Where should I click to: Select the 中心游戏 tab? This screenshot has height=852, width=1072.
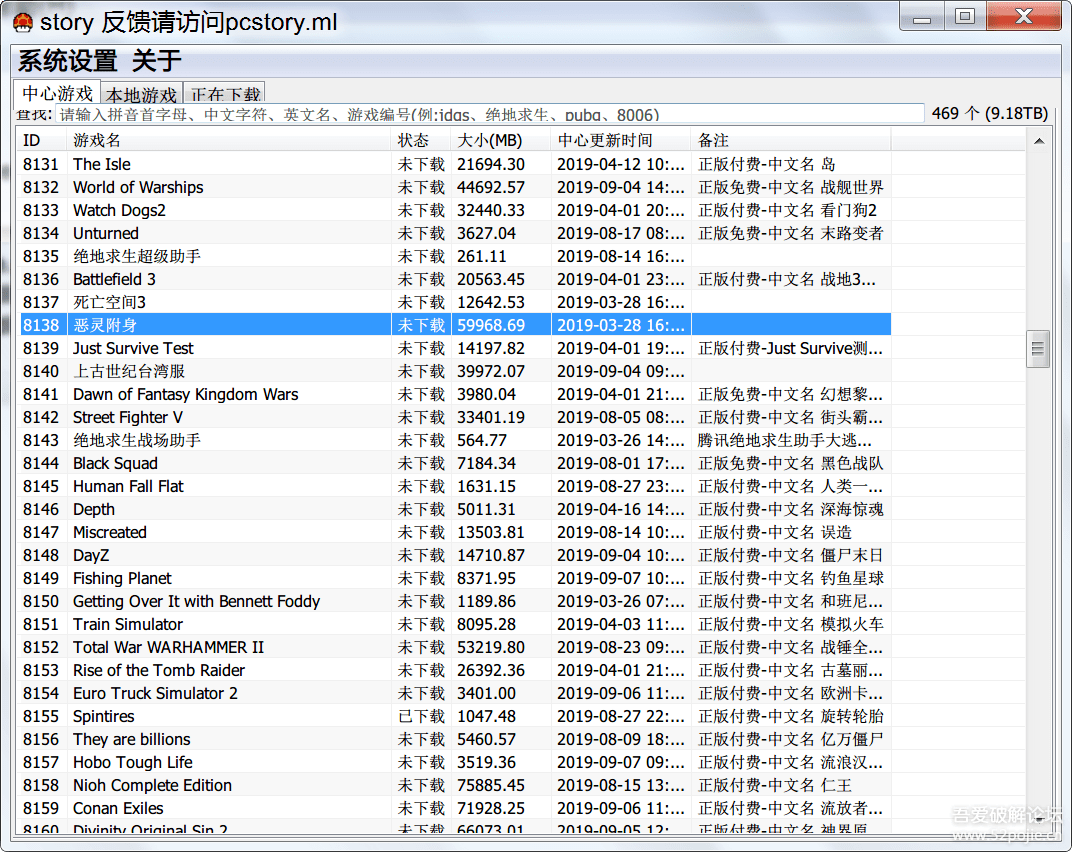pos(58,93)
